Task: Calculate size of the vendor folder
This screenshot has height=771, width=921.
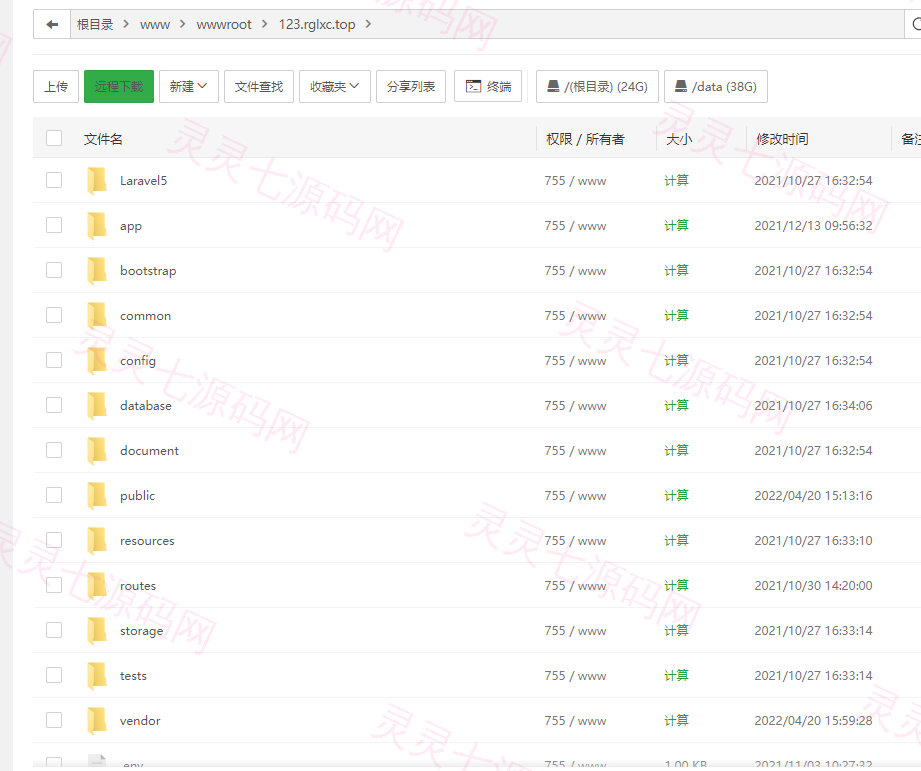Action: [x=677, y=721]
